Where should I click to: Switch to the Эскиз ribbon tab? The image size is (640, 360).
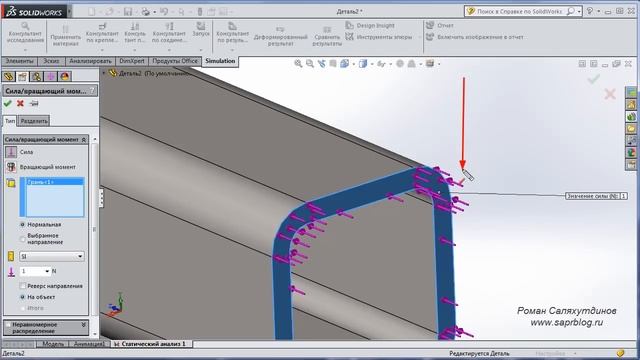pos(51,61)
